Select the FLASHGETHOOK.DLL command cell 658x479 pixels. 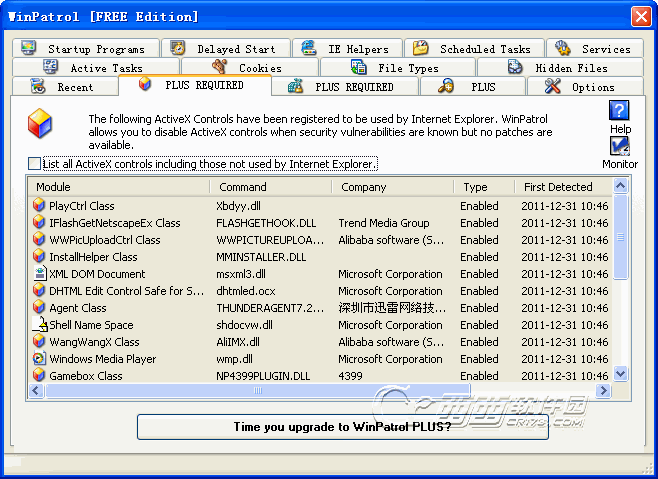266,222
